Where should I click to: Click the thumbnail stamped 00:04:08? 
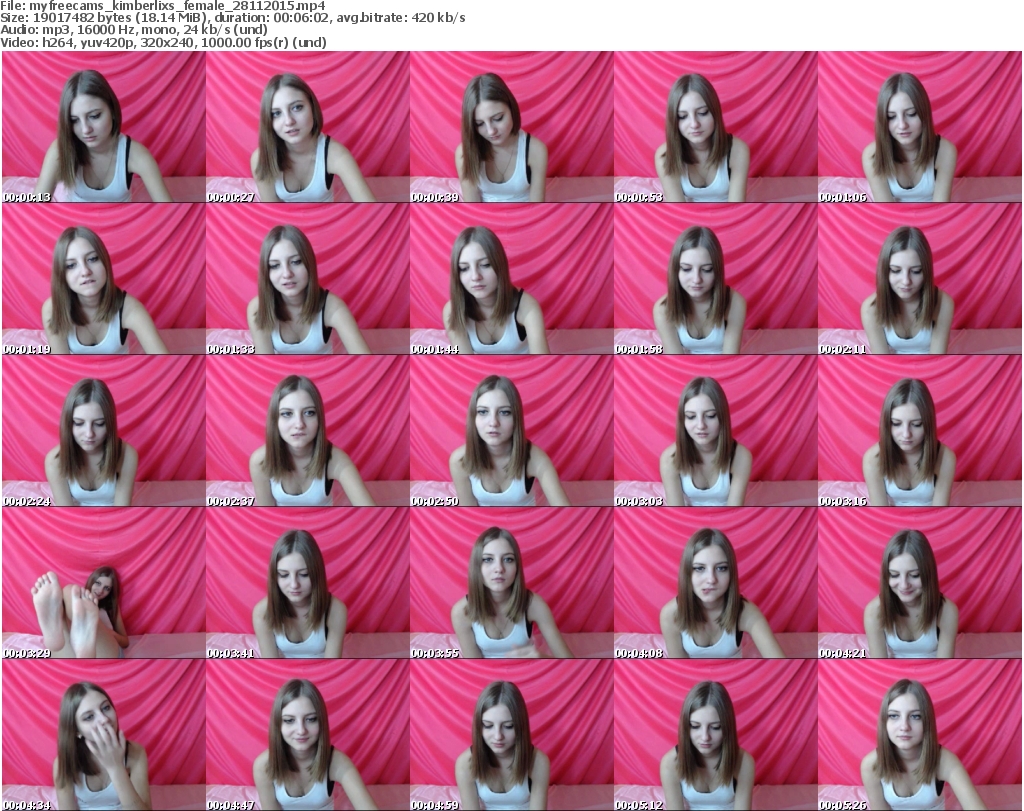click(716, 583)
